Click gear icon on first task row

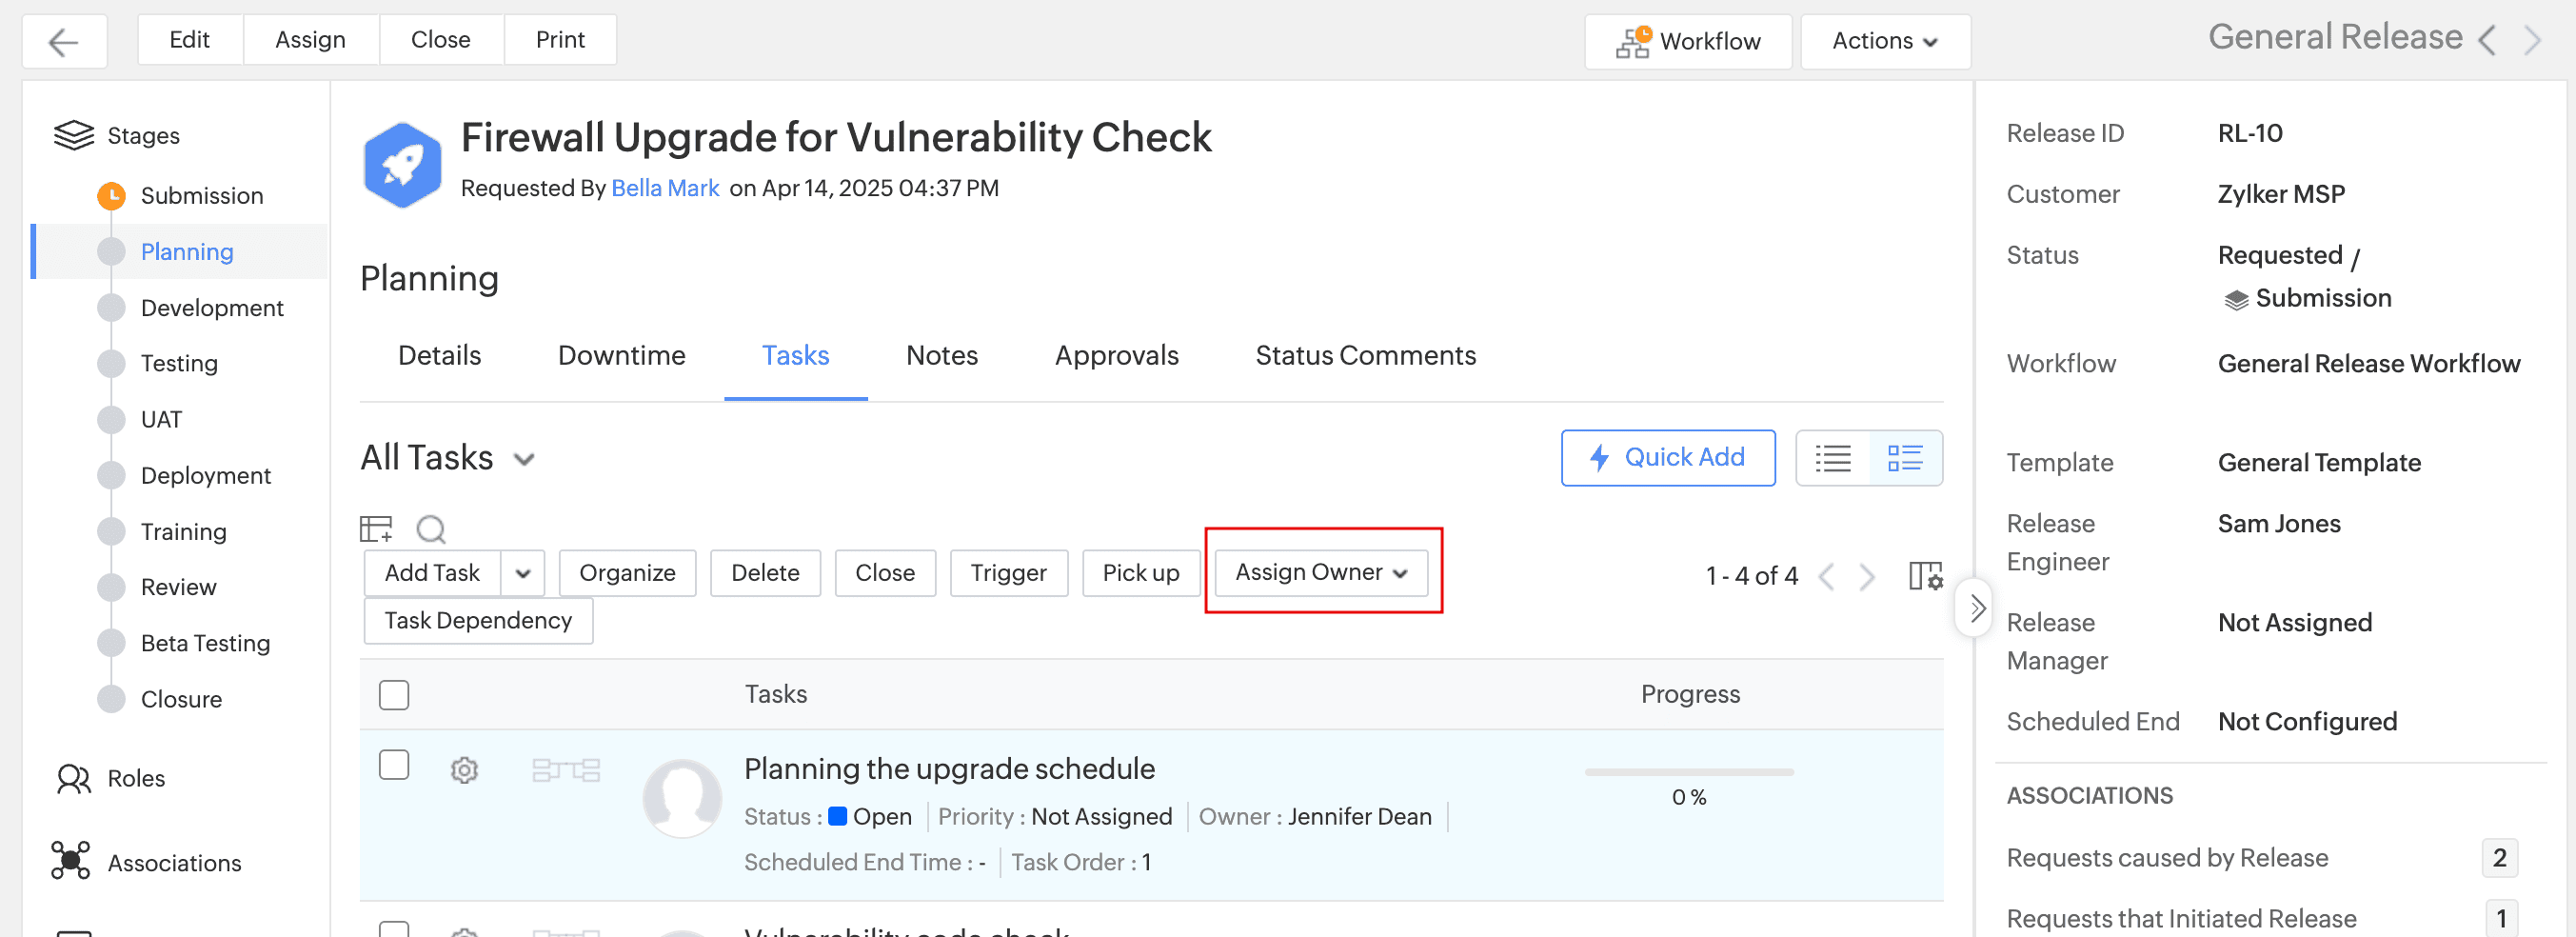pyautogui.click(x=464, y=770)
